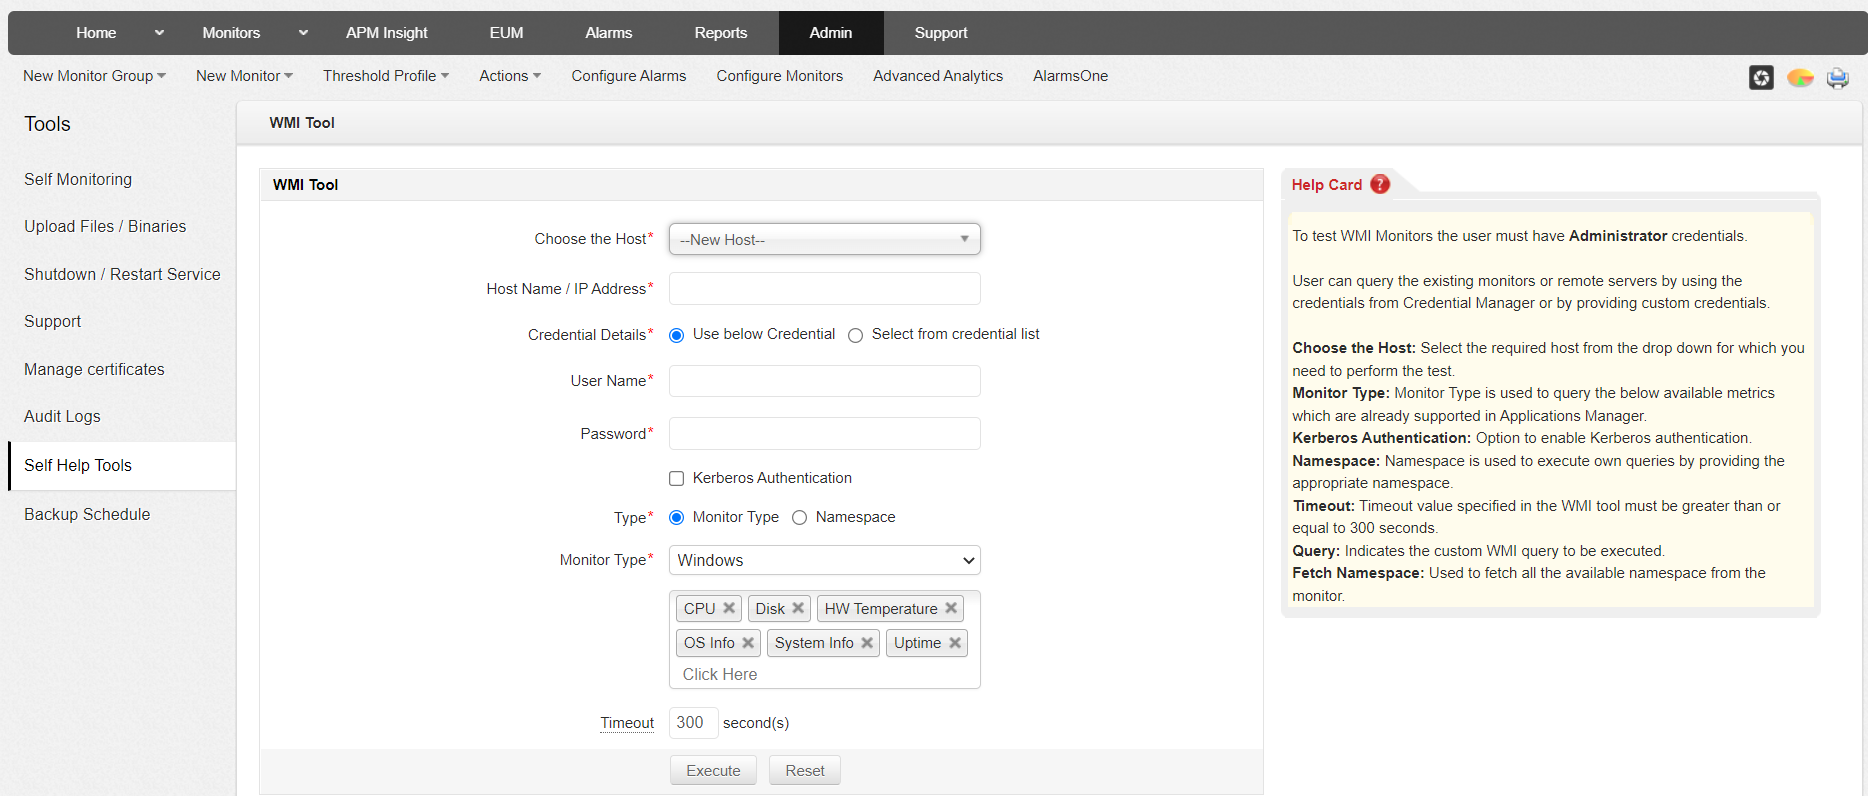Switch to the Alarms tab
The height and width of the screenshot is (796, 1868).
(608, 33)
